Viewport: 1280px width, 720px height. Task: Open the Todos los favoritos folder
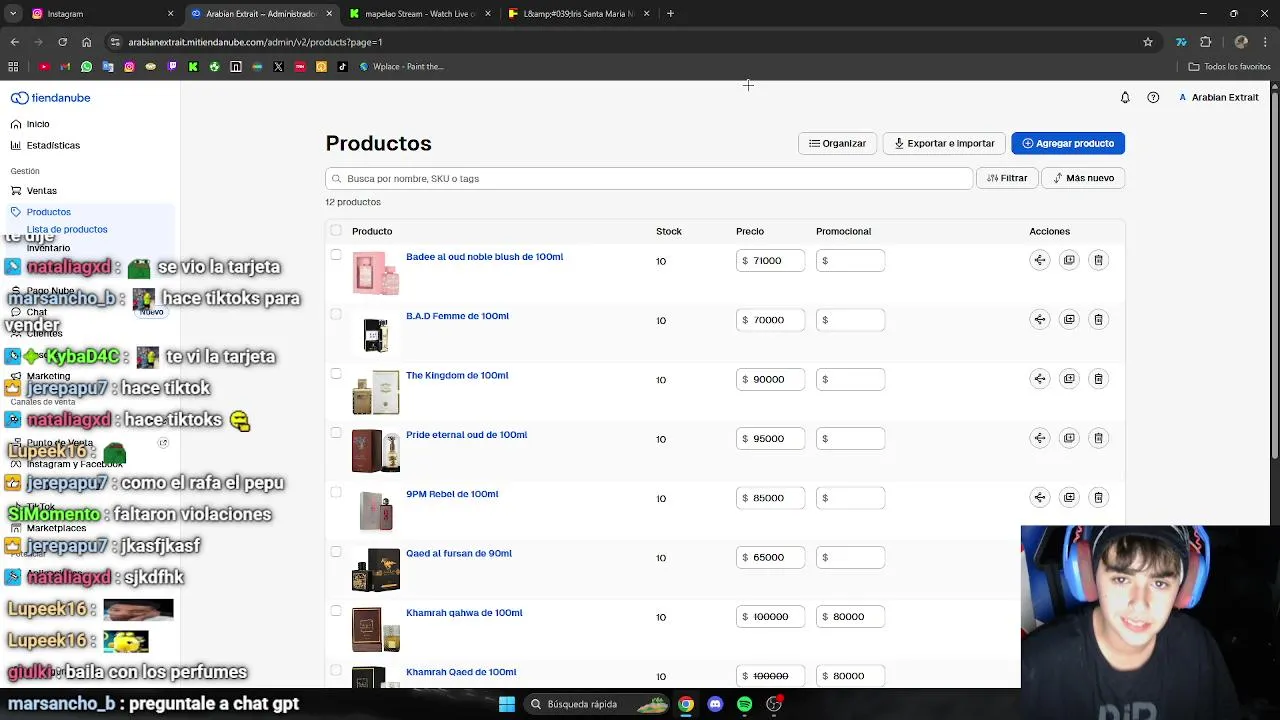(x=1229, y=67)
